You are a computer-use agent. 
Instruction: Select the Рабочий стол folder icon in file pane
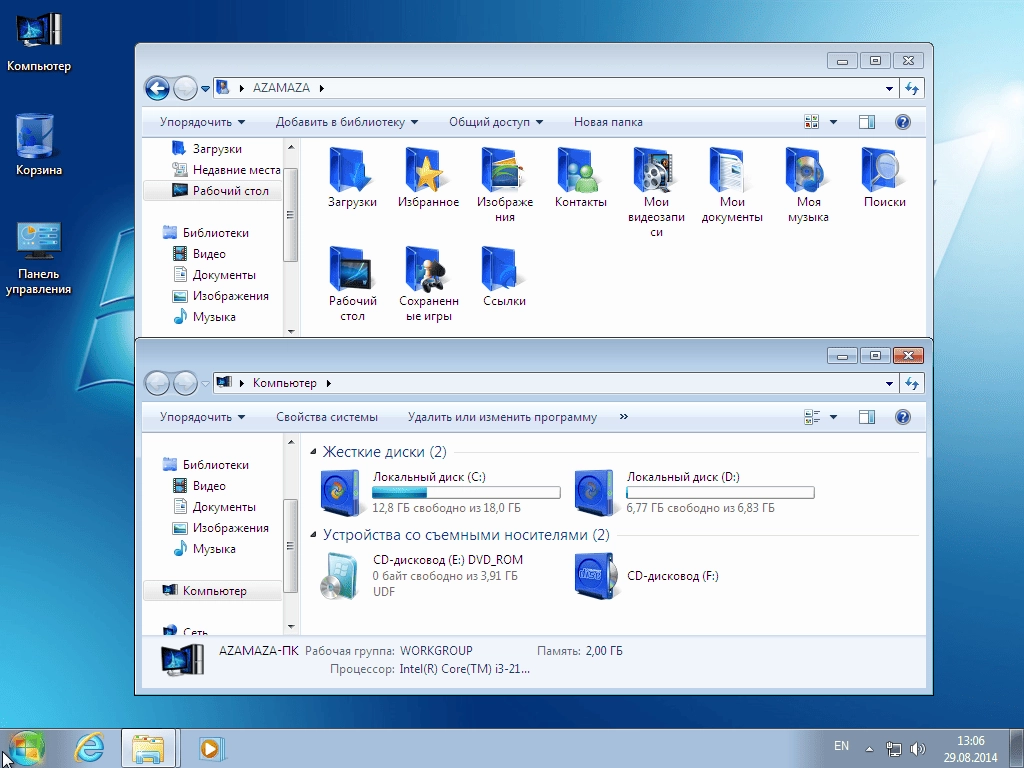point(352,283)
